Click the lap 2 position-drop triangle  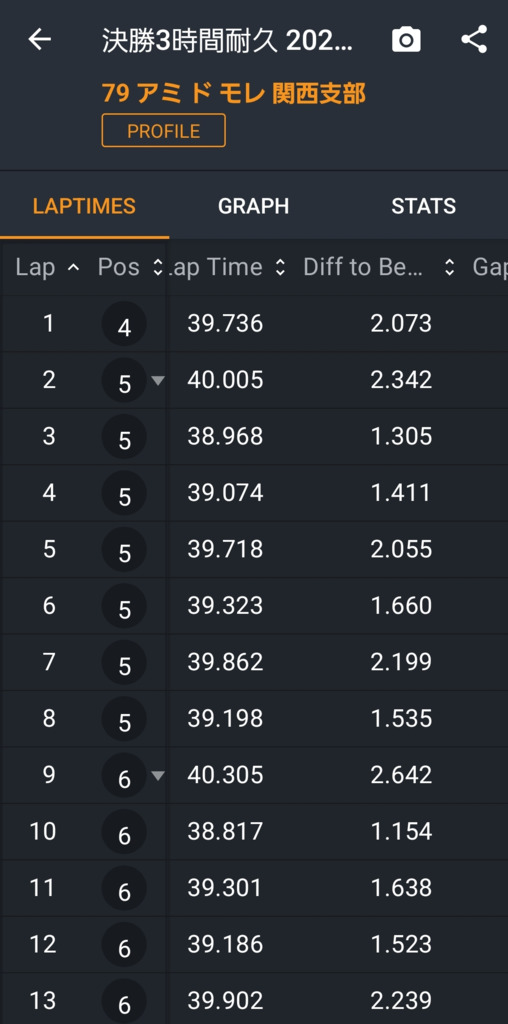pos(157,380)
